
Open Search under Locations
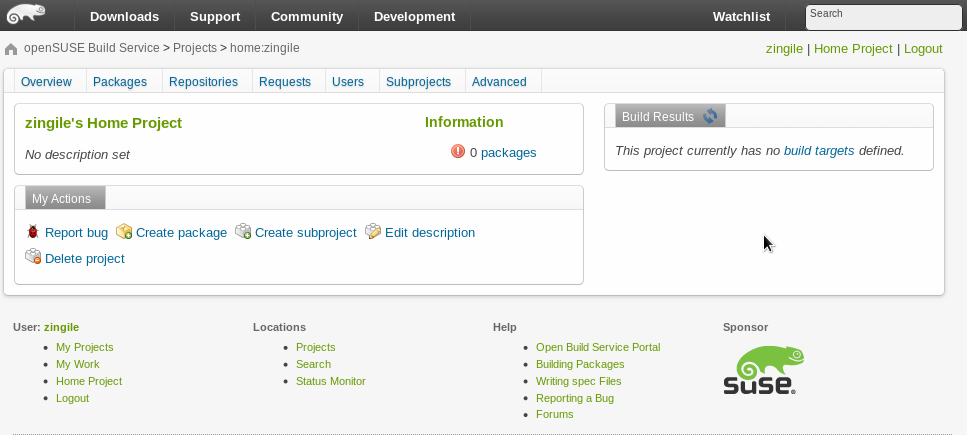(313, 364)
